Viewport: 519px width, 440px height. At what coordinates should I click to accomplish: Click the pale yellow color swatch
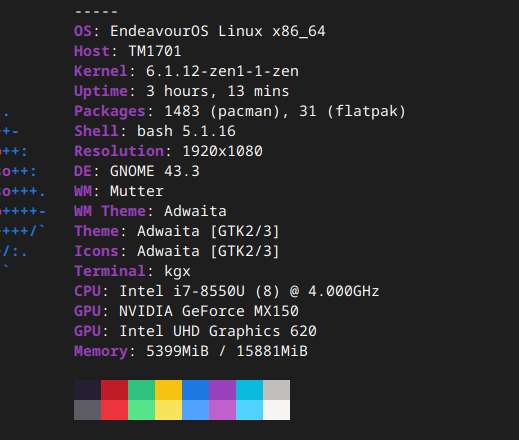click(x=168, y=410)
